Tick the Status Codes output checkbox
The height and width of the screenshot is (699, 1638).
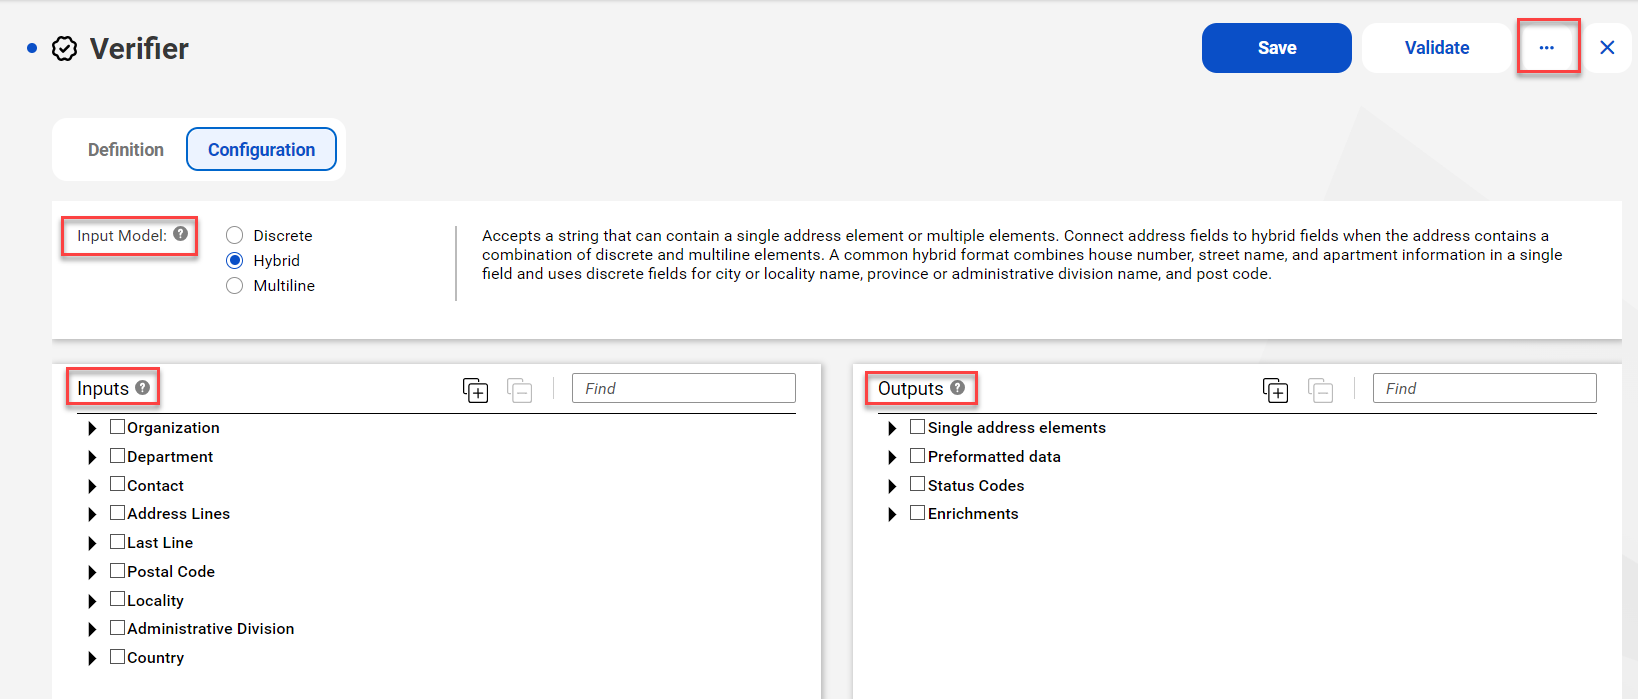[918, 484]
